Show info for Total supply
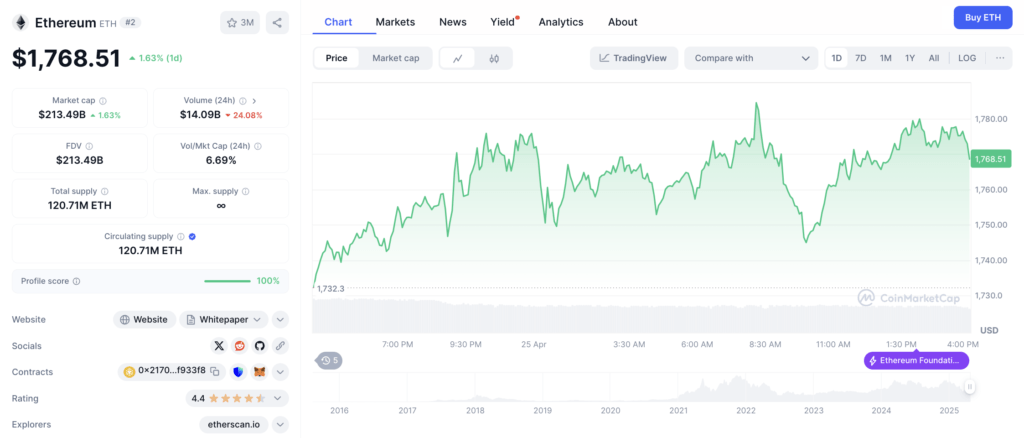 pos(105,191)
